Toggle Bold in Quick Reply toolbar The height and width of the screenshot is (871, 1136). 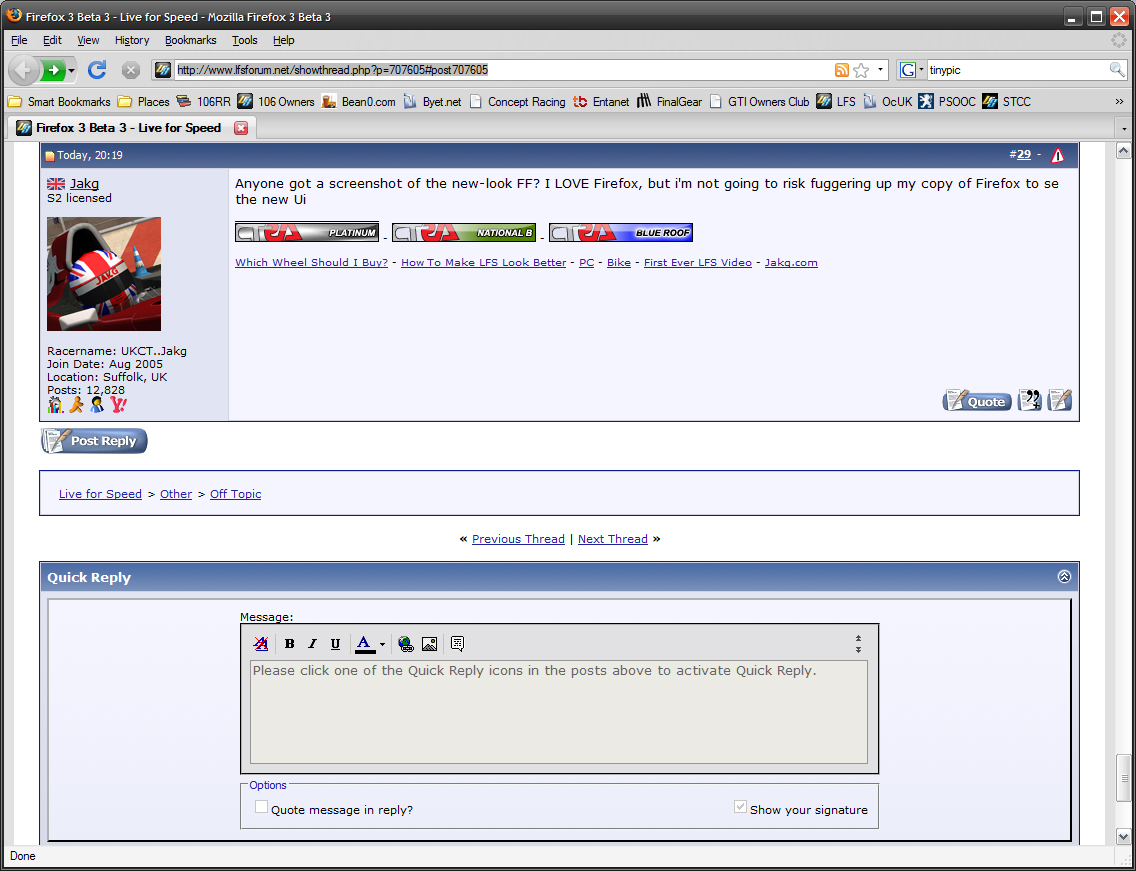click(x=289, y=643)
